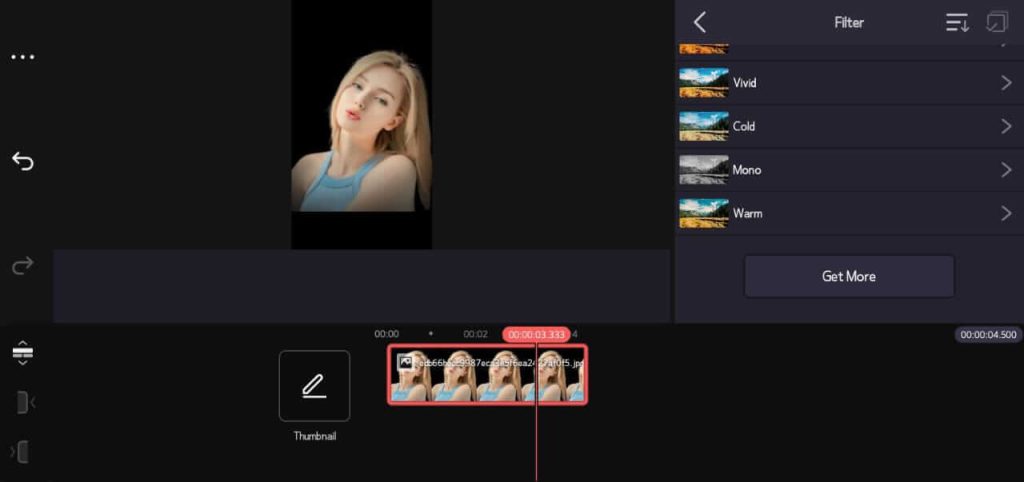
Task: Click the undo arrow icon
Action: click(x=23, y=161)
